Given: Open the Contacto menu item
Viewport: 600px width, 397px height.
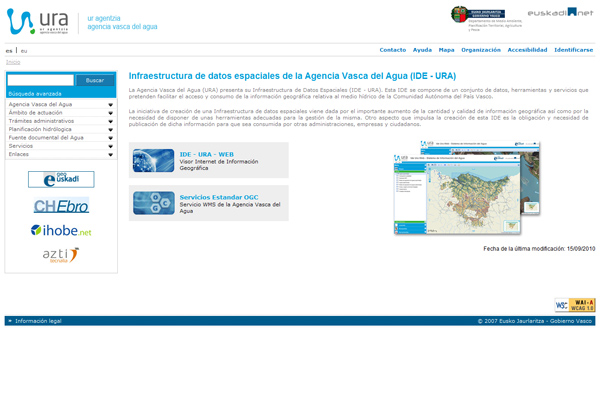Looking at the screenshot, I should 393,50.
